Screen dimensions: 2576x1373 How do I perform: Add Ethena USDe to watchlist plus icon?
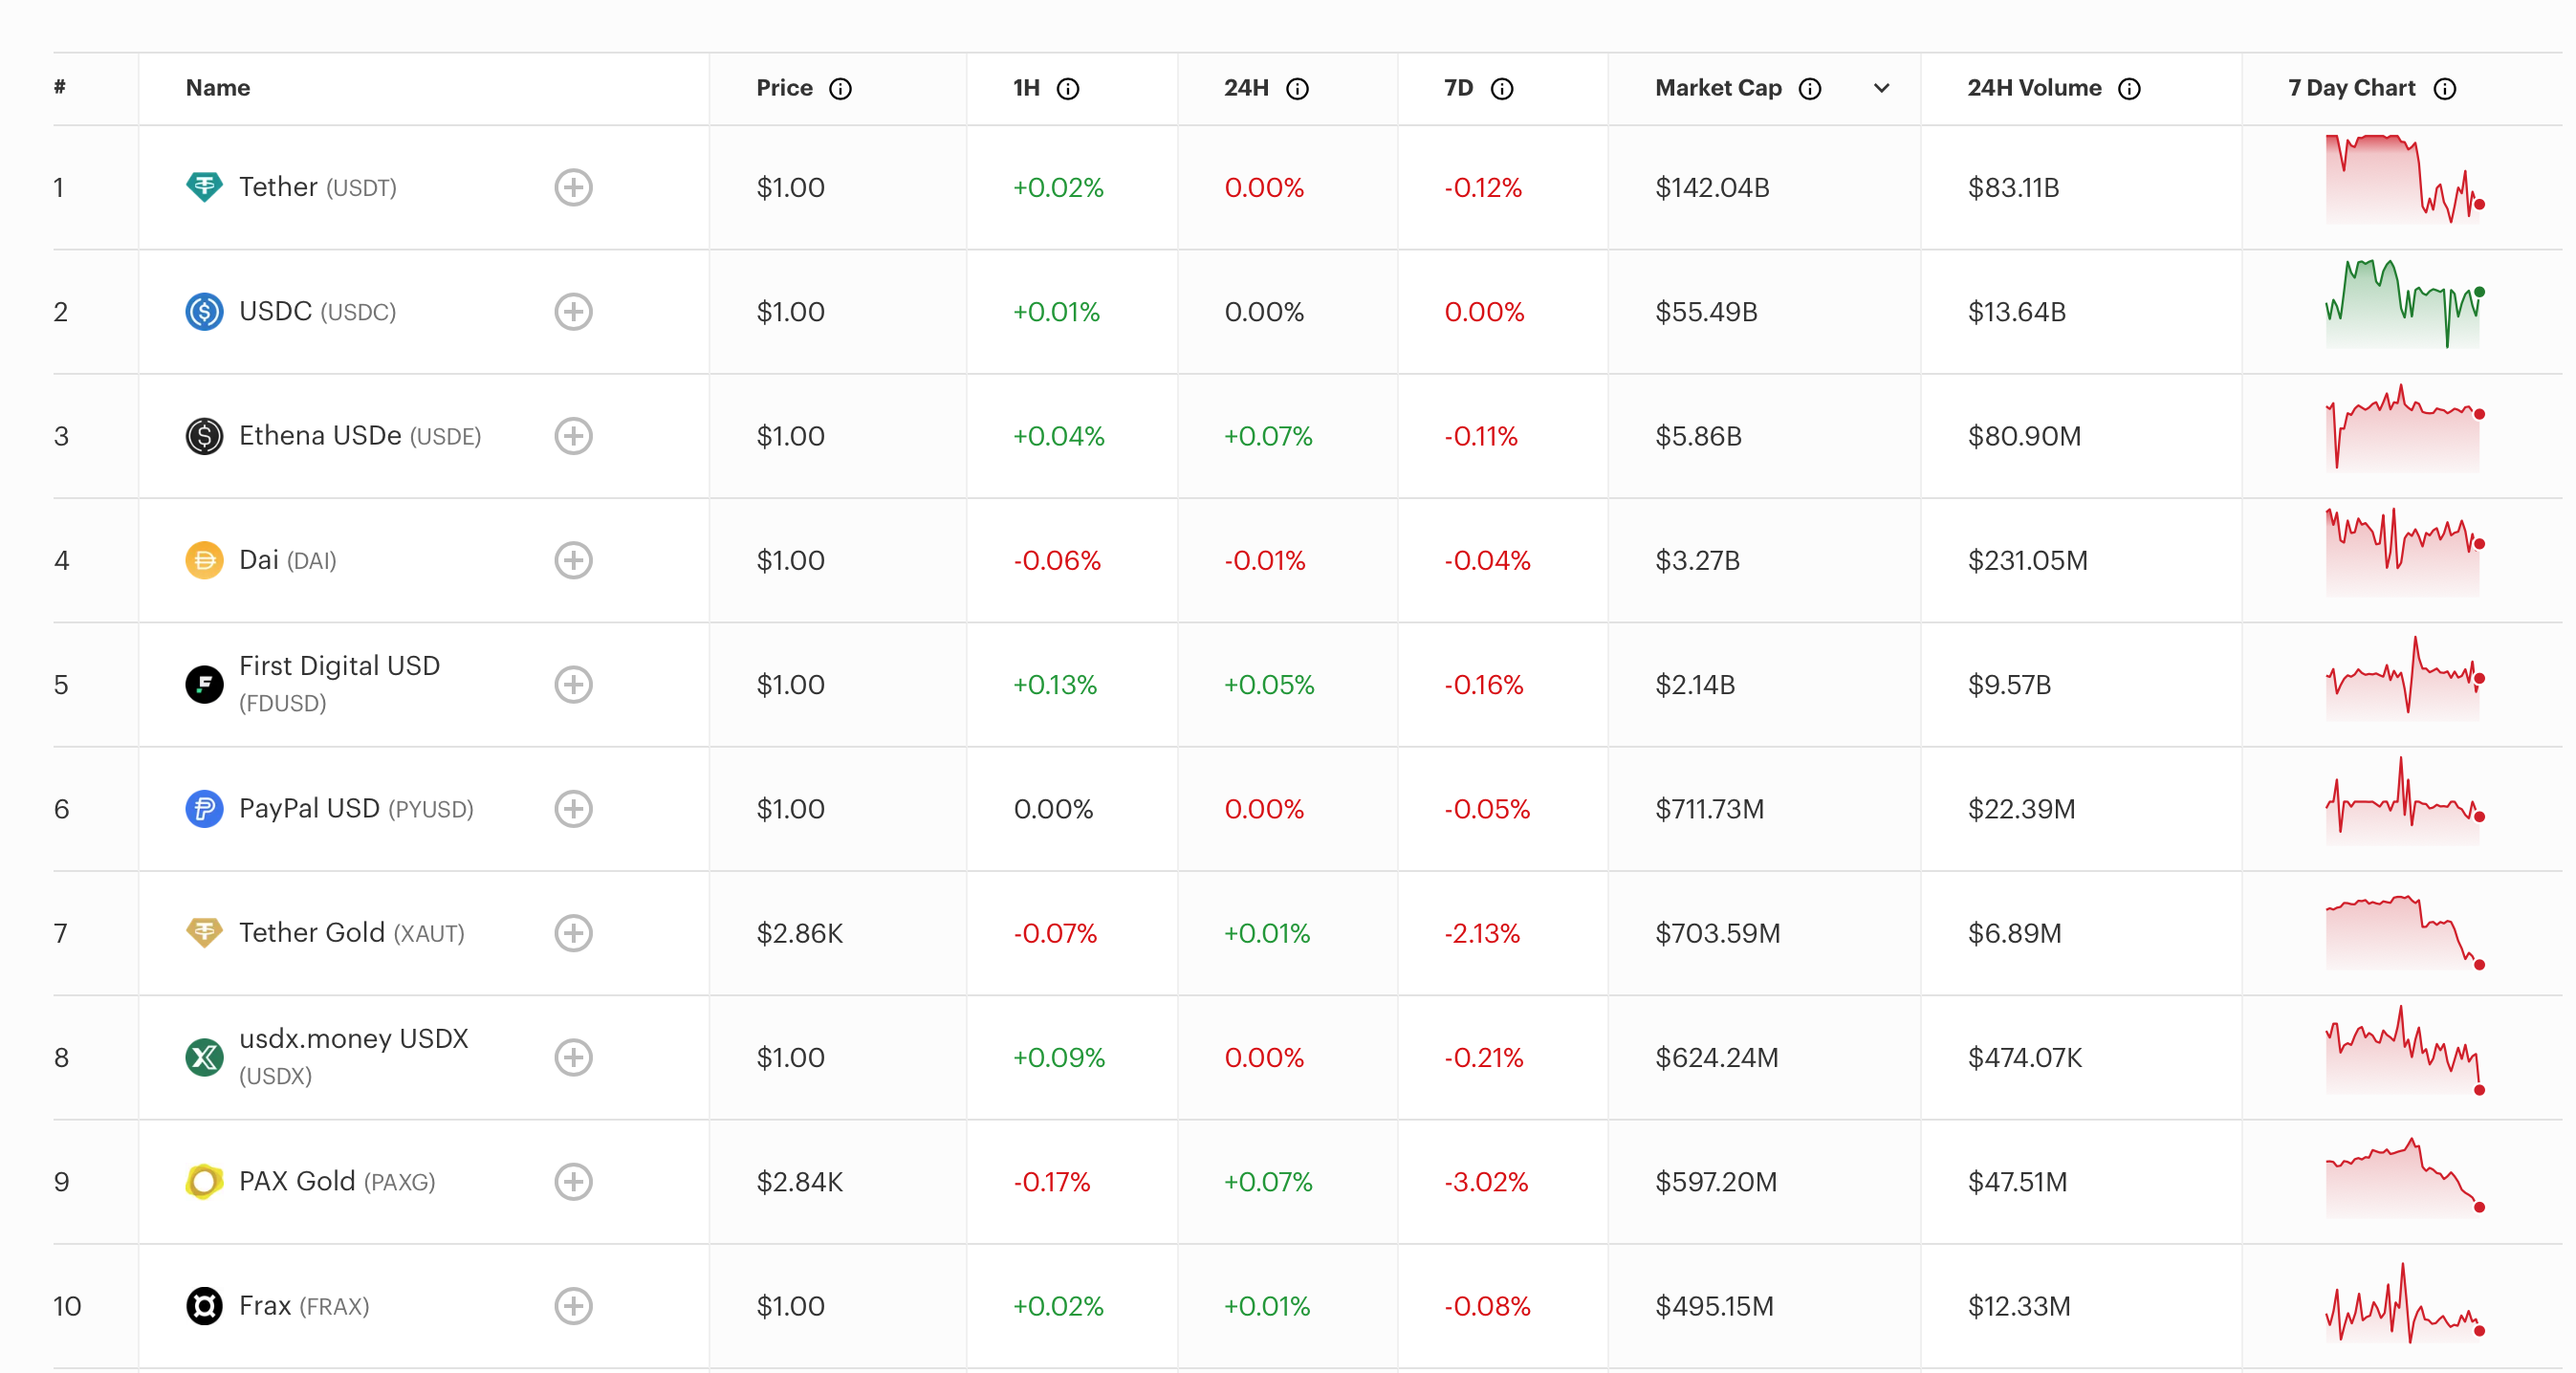573,436
